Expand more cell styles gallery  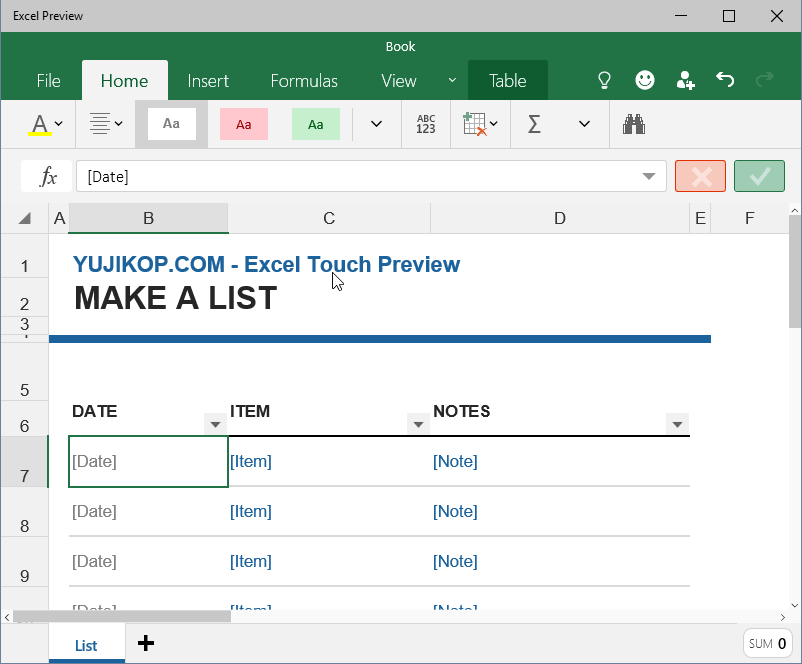click(x=376, y=124)
